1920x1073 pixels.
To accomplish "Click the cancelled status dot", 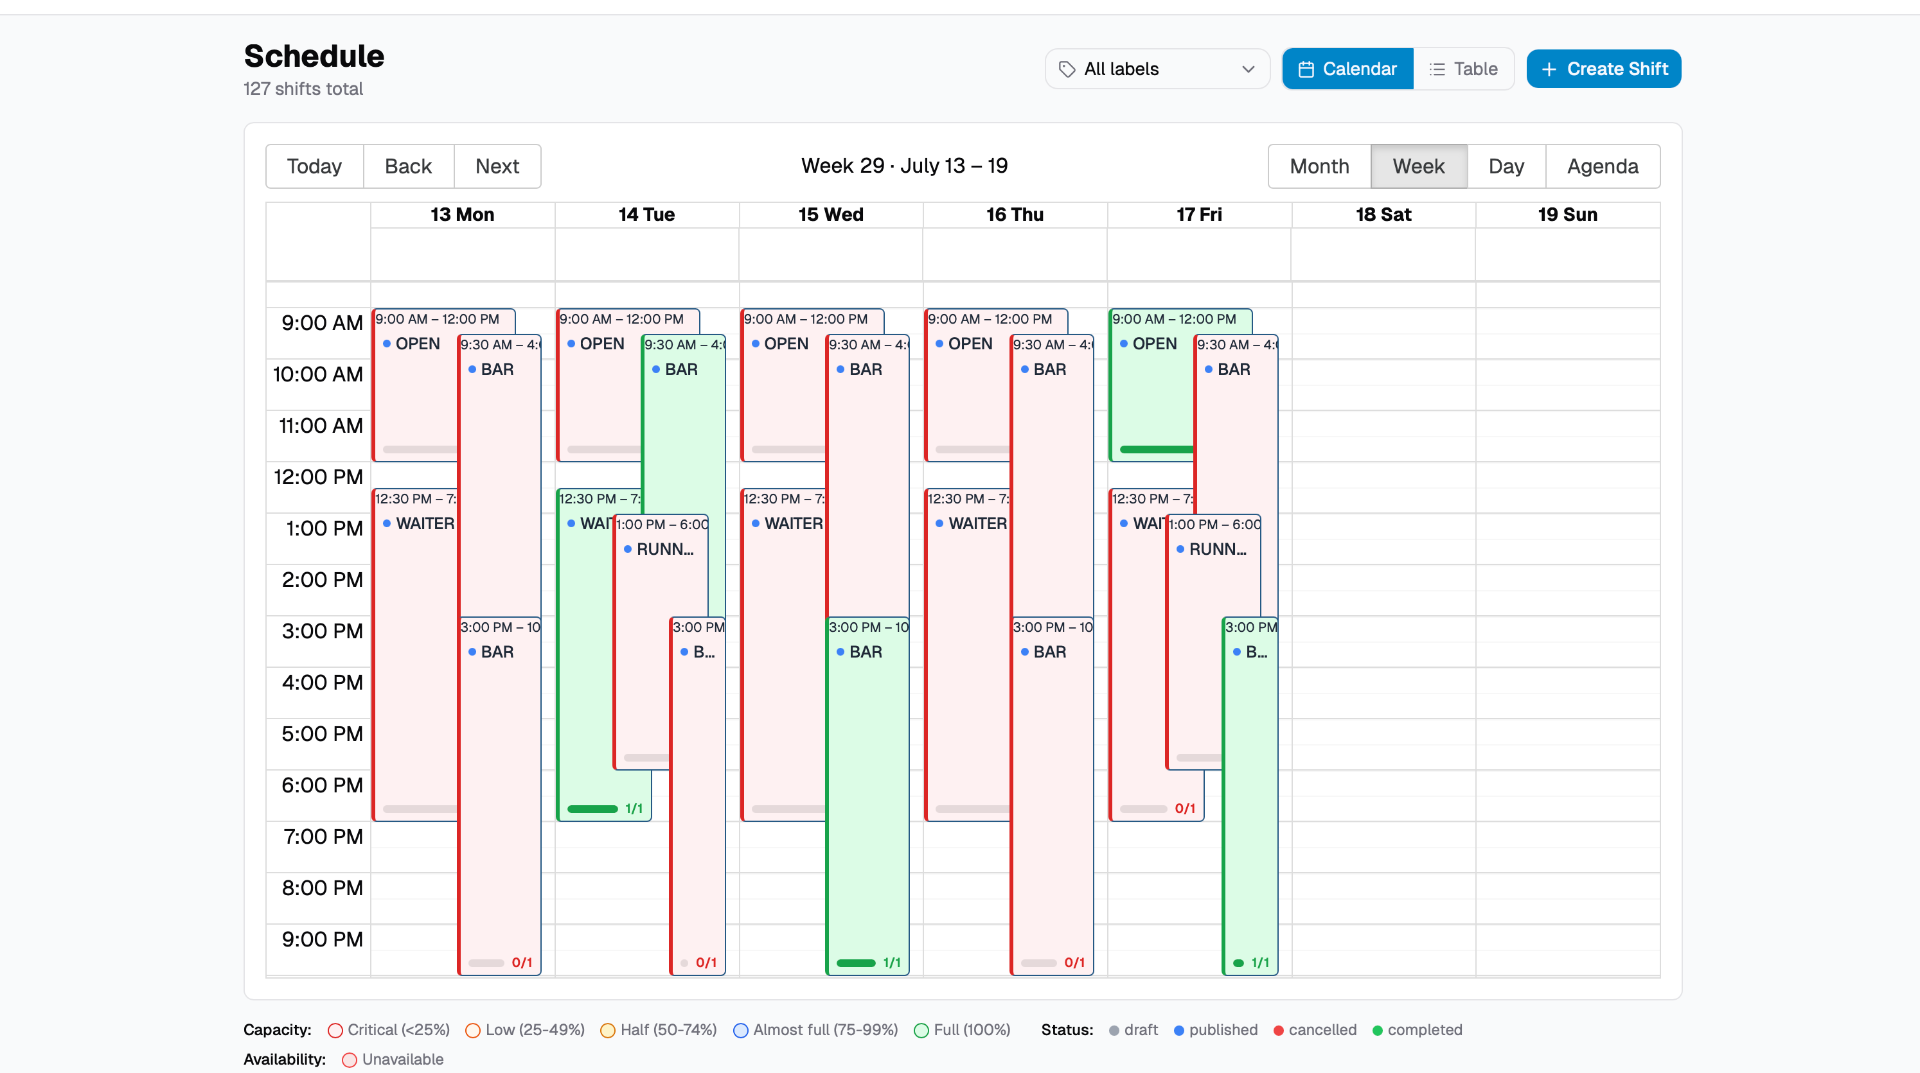I will [x=1279, y=1030].
